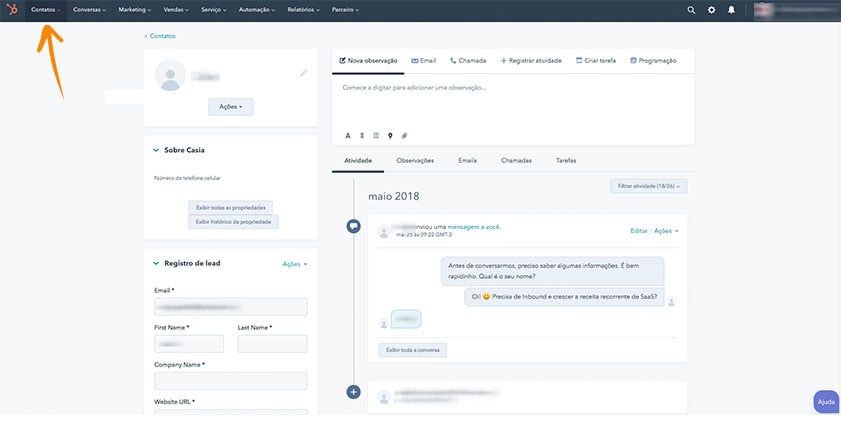Open Filtrar atividade (18/26) dropdown
The width and height of the screenshot is (841, 421).
pos(648,186)
